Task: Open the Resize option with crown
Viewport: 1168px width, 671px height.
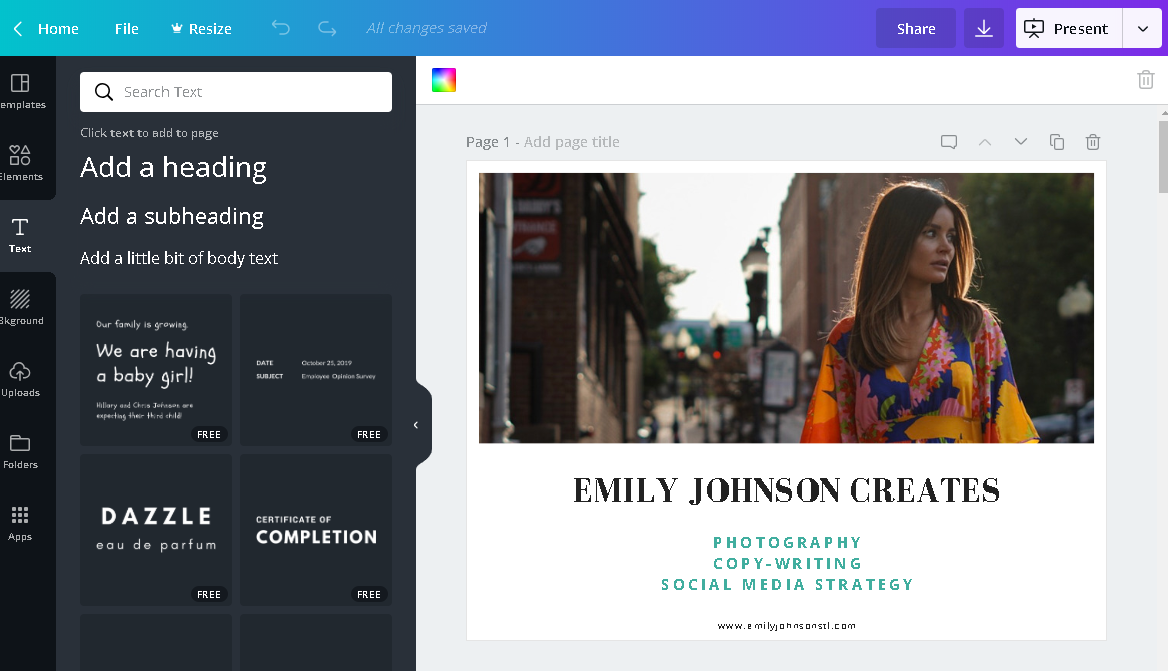Action: (x=201, y=29)
